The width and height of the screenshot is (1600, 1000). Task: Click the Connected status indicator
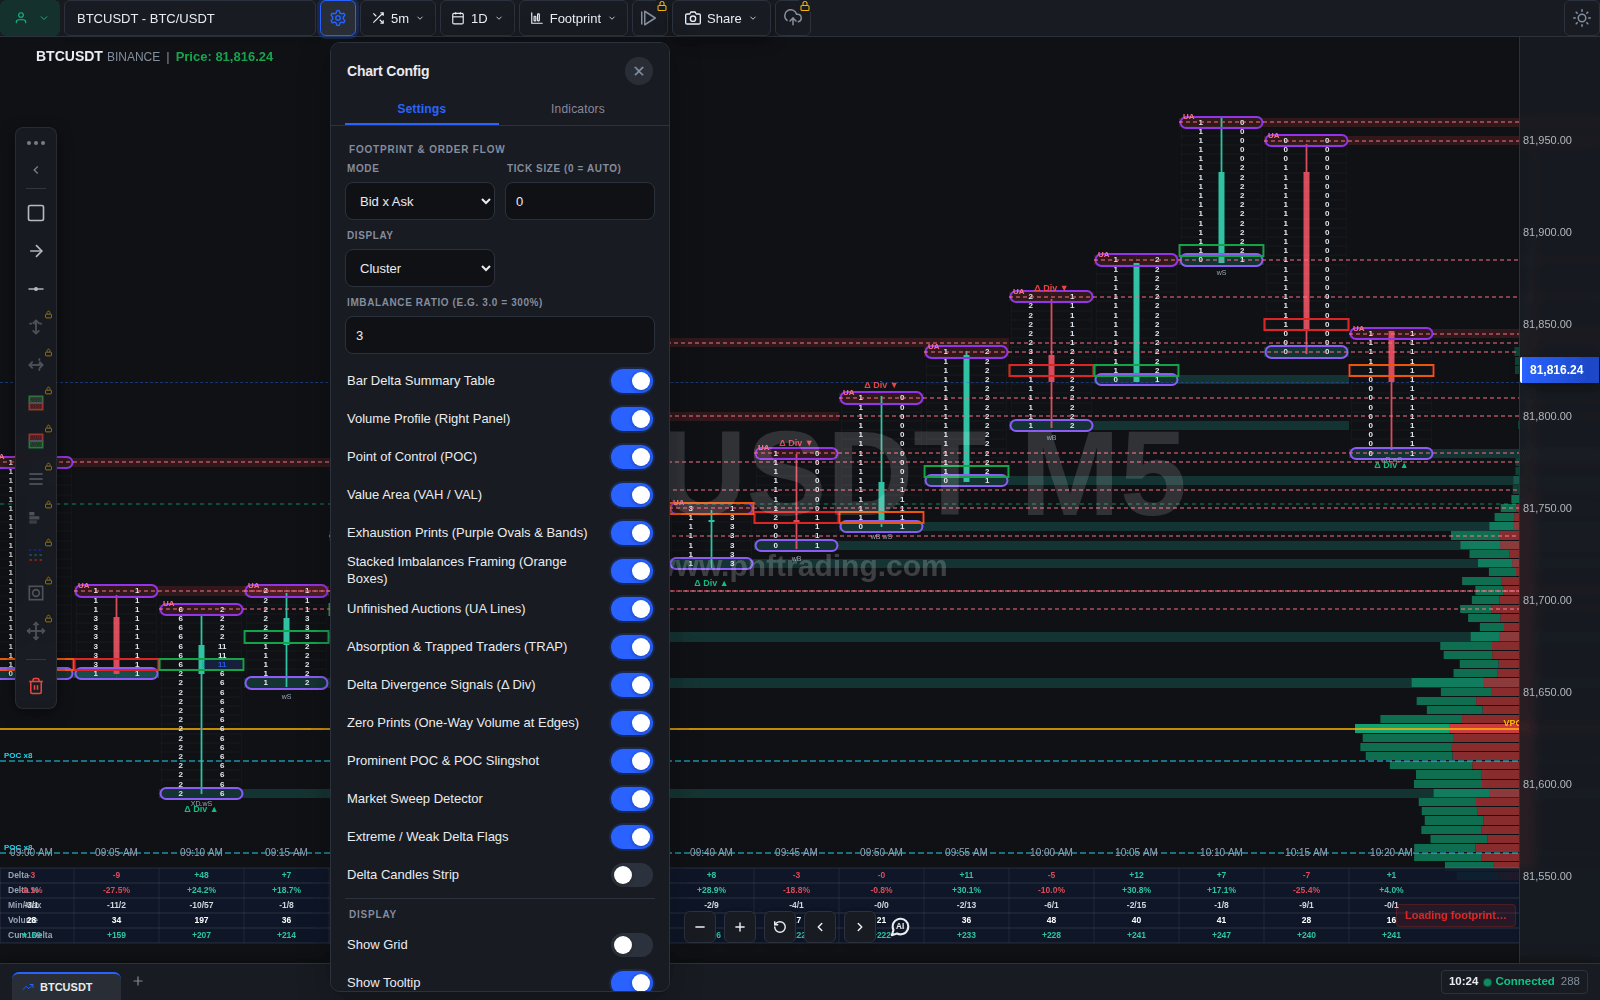[1518, 981]
